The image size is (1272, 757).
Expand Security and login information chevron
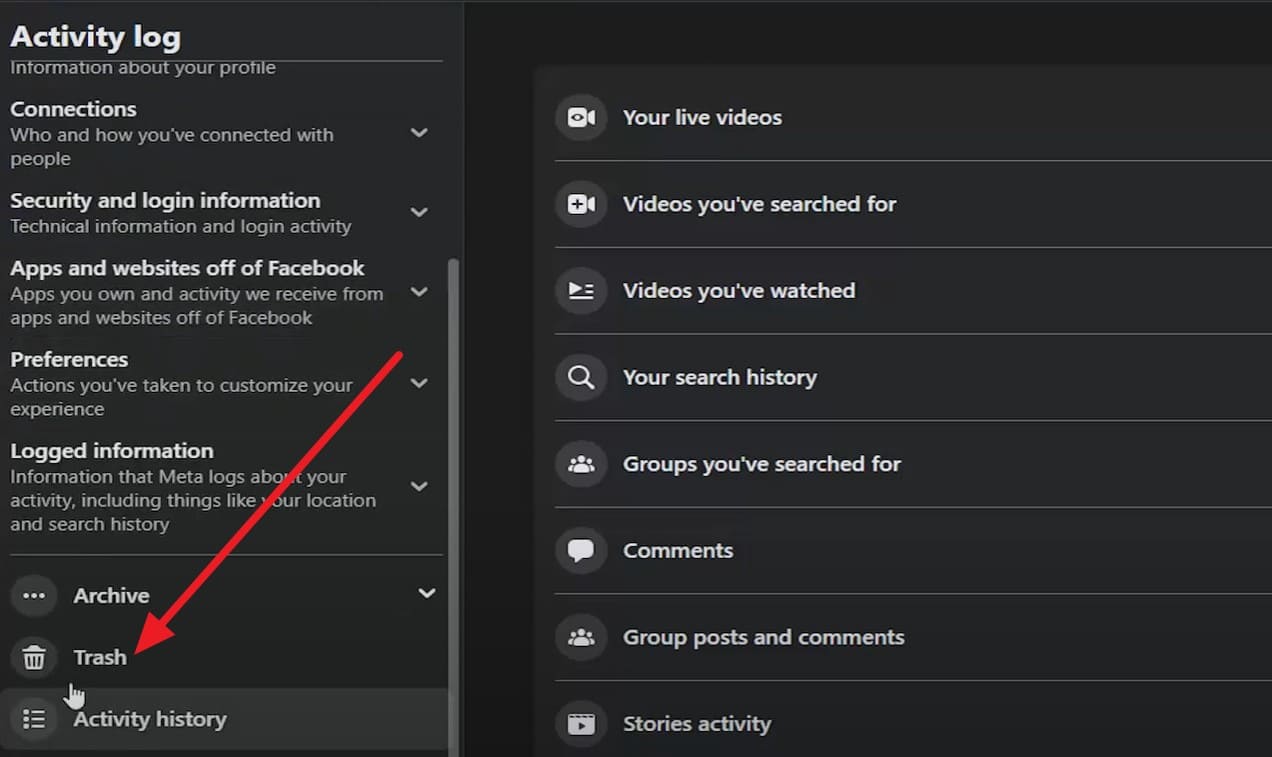pyautogui.click(x=420, y=212)
